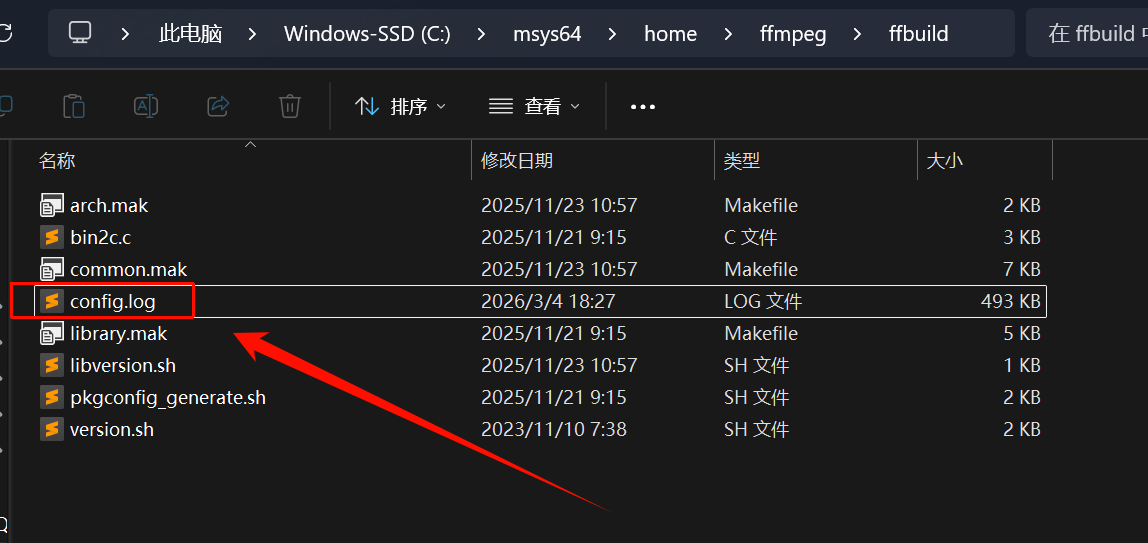
Task: Open the three-dots more options menu
Action: point(643,107)
